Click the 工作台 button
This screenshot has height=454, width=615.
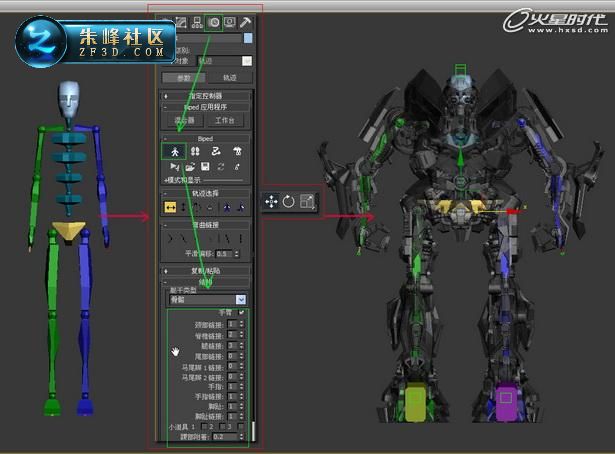click(x=225, y=120)
